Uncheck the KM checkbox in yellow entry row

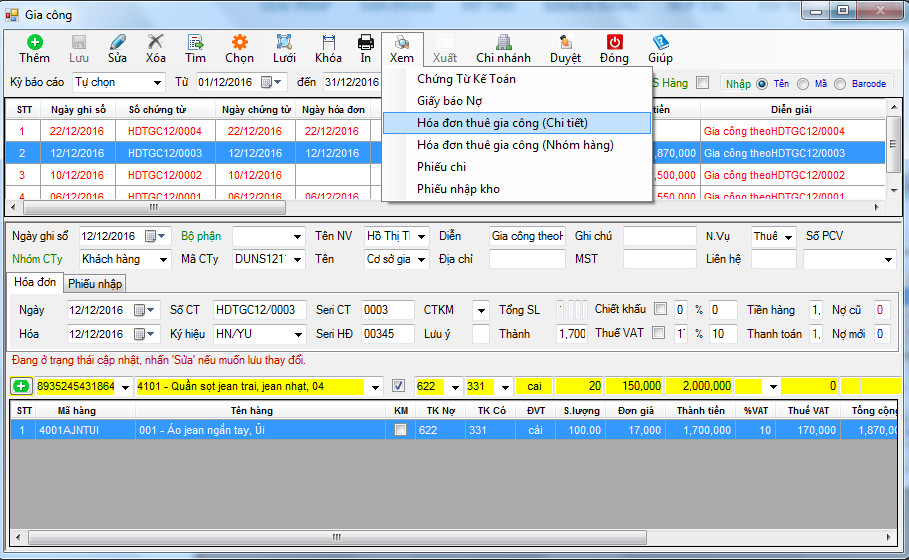pos(398,386)
